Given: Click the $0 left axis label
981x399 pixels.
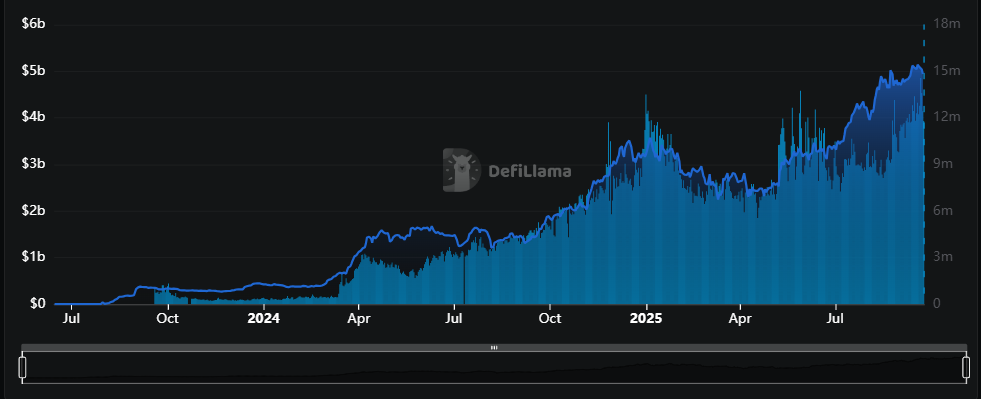Looking at the screenshot, I should 39,303.
